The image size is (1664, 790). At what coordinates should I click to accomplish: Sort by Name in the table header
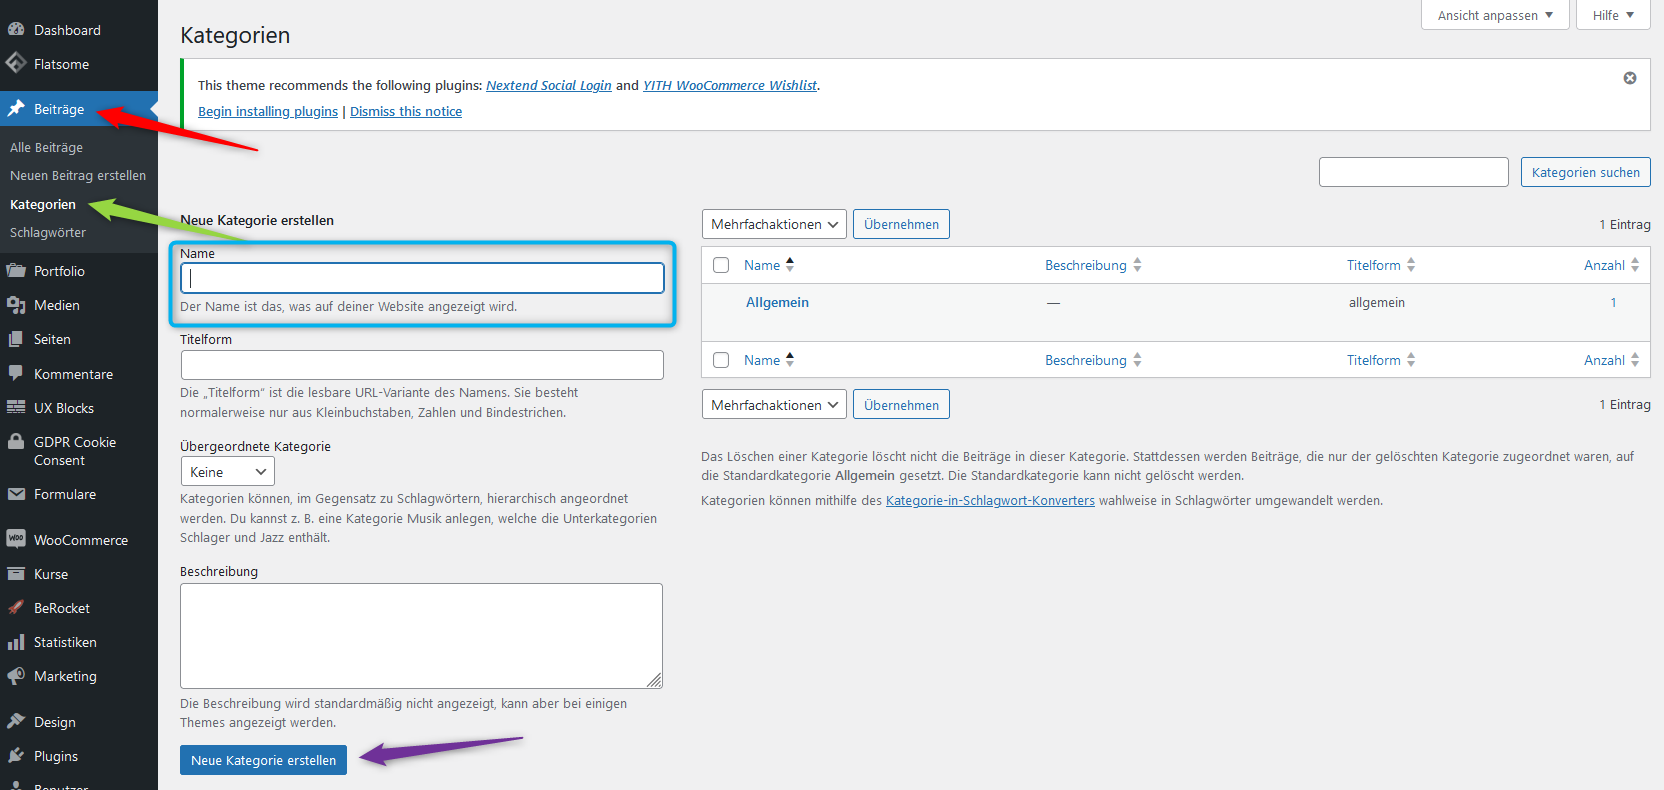[x=769, y=265]
